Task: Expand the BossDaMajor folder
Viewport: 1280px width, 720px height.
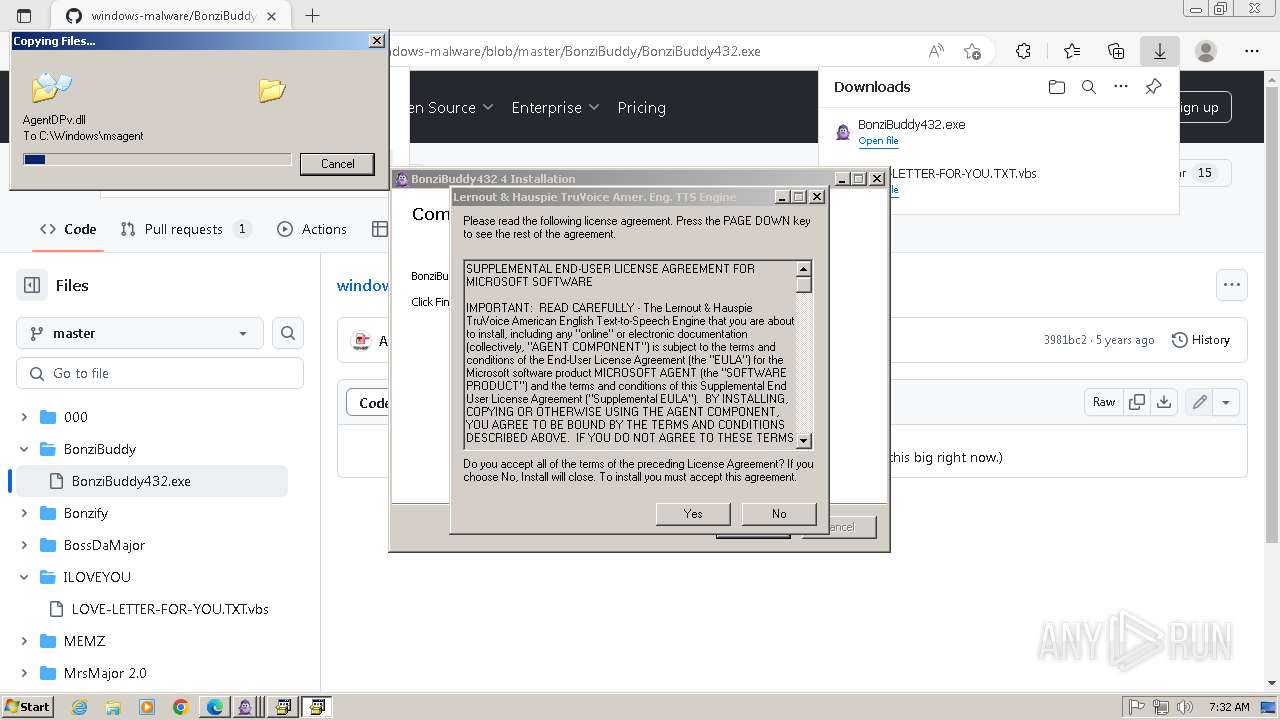Action: click(24, 545)
